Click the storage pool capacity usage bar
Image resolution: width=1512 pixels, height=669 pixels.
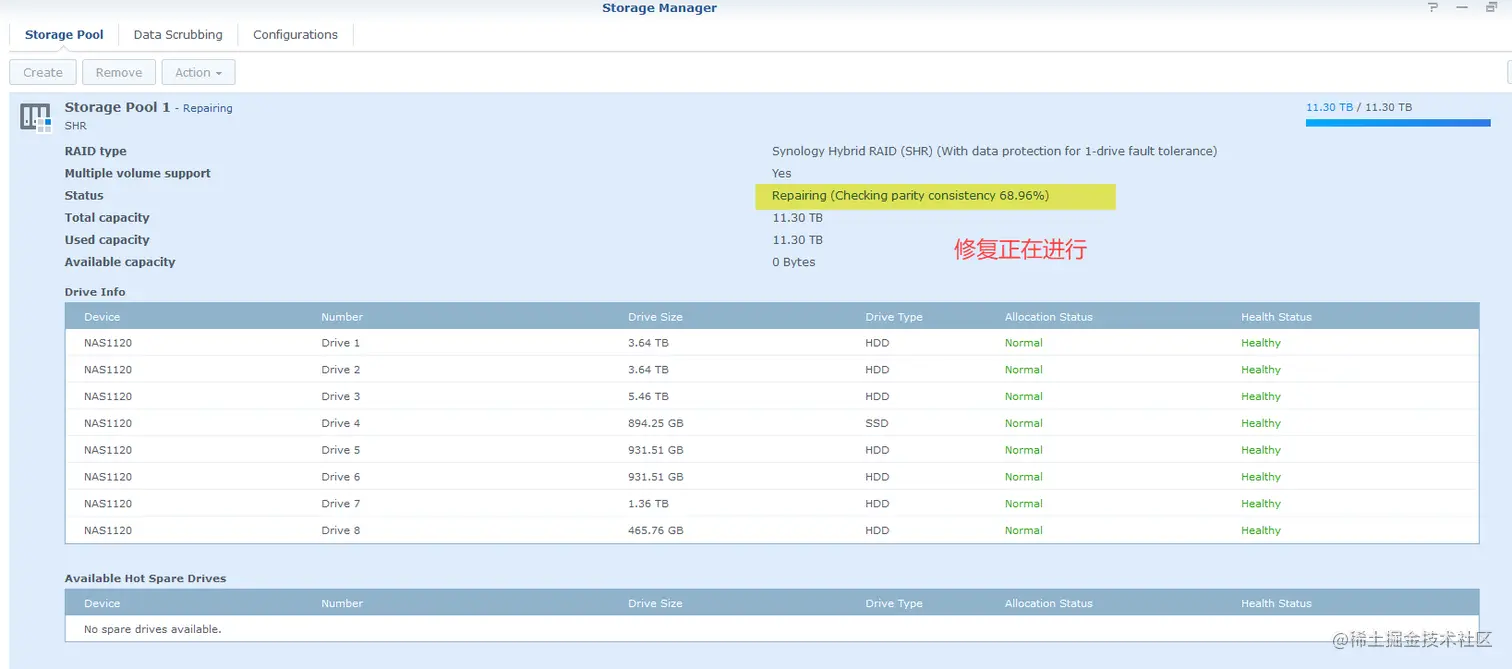1398,123
